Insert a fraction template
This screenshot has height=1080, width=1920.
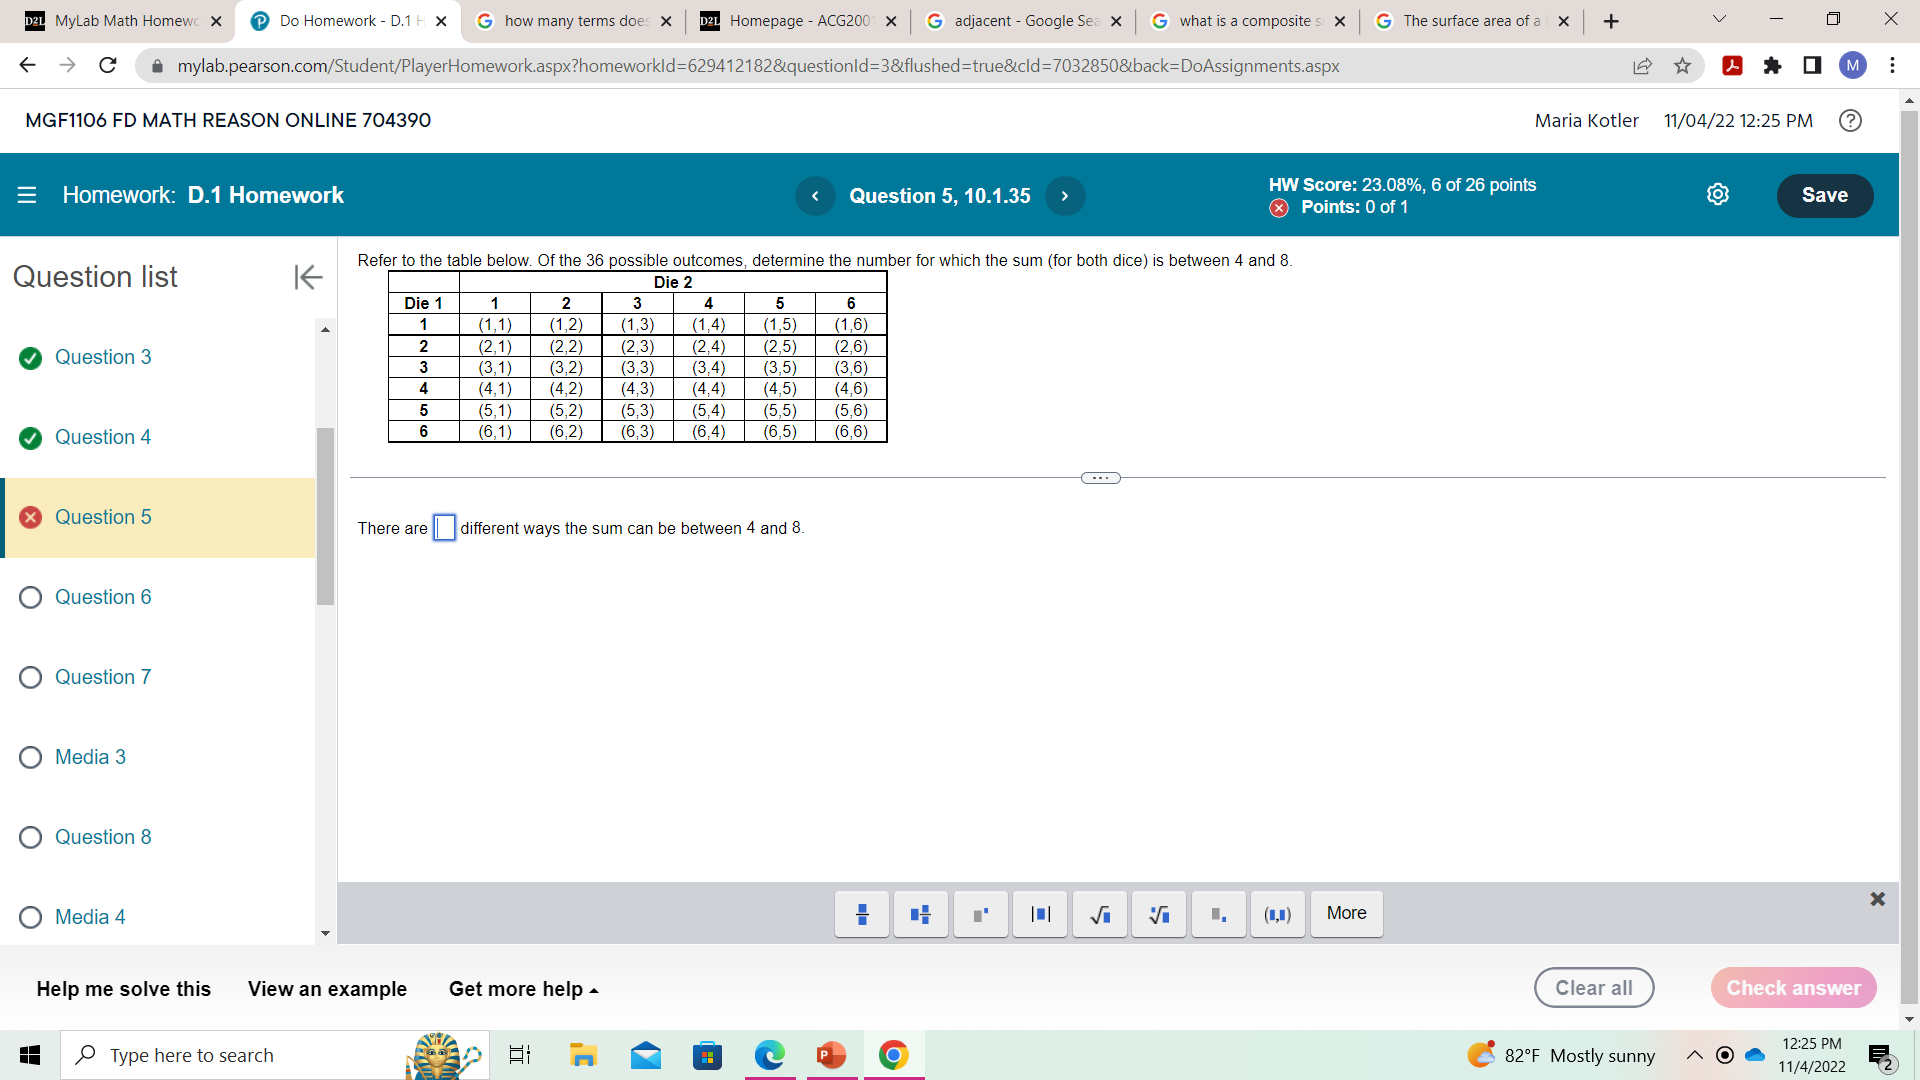click(x=862, y=914)
